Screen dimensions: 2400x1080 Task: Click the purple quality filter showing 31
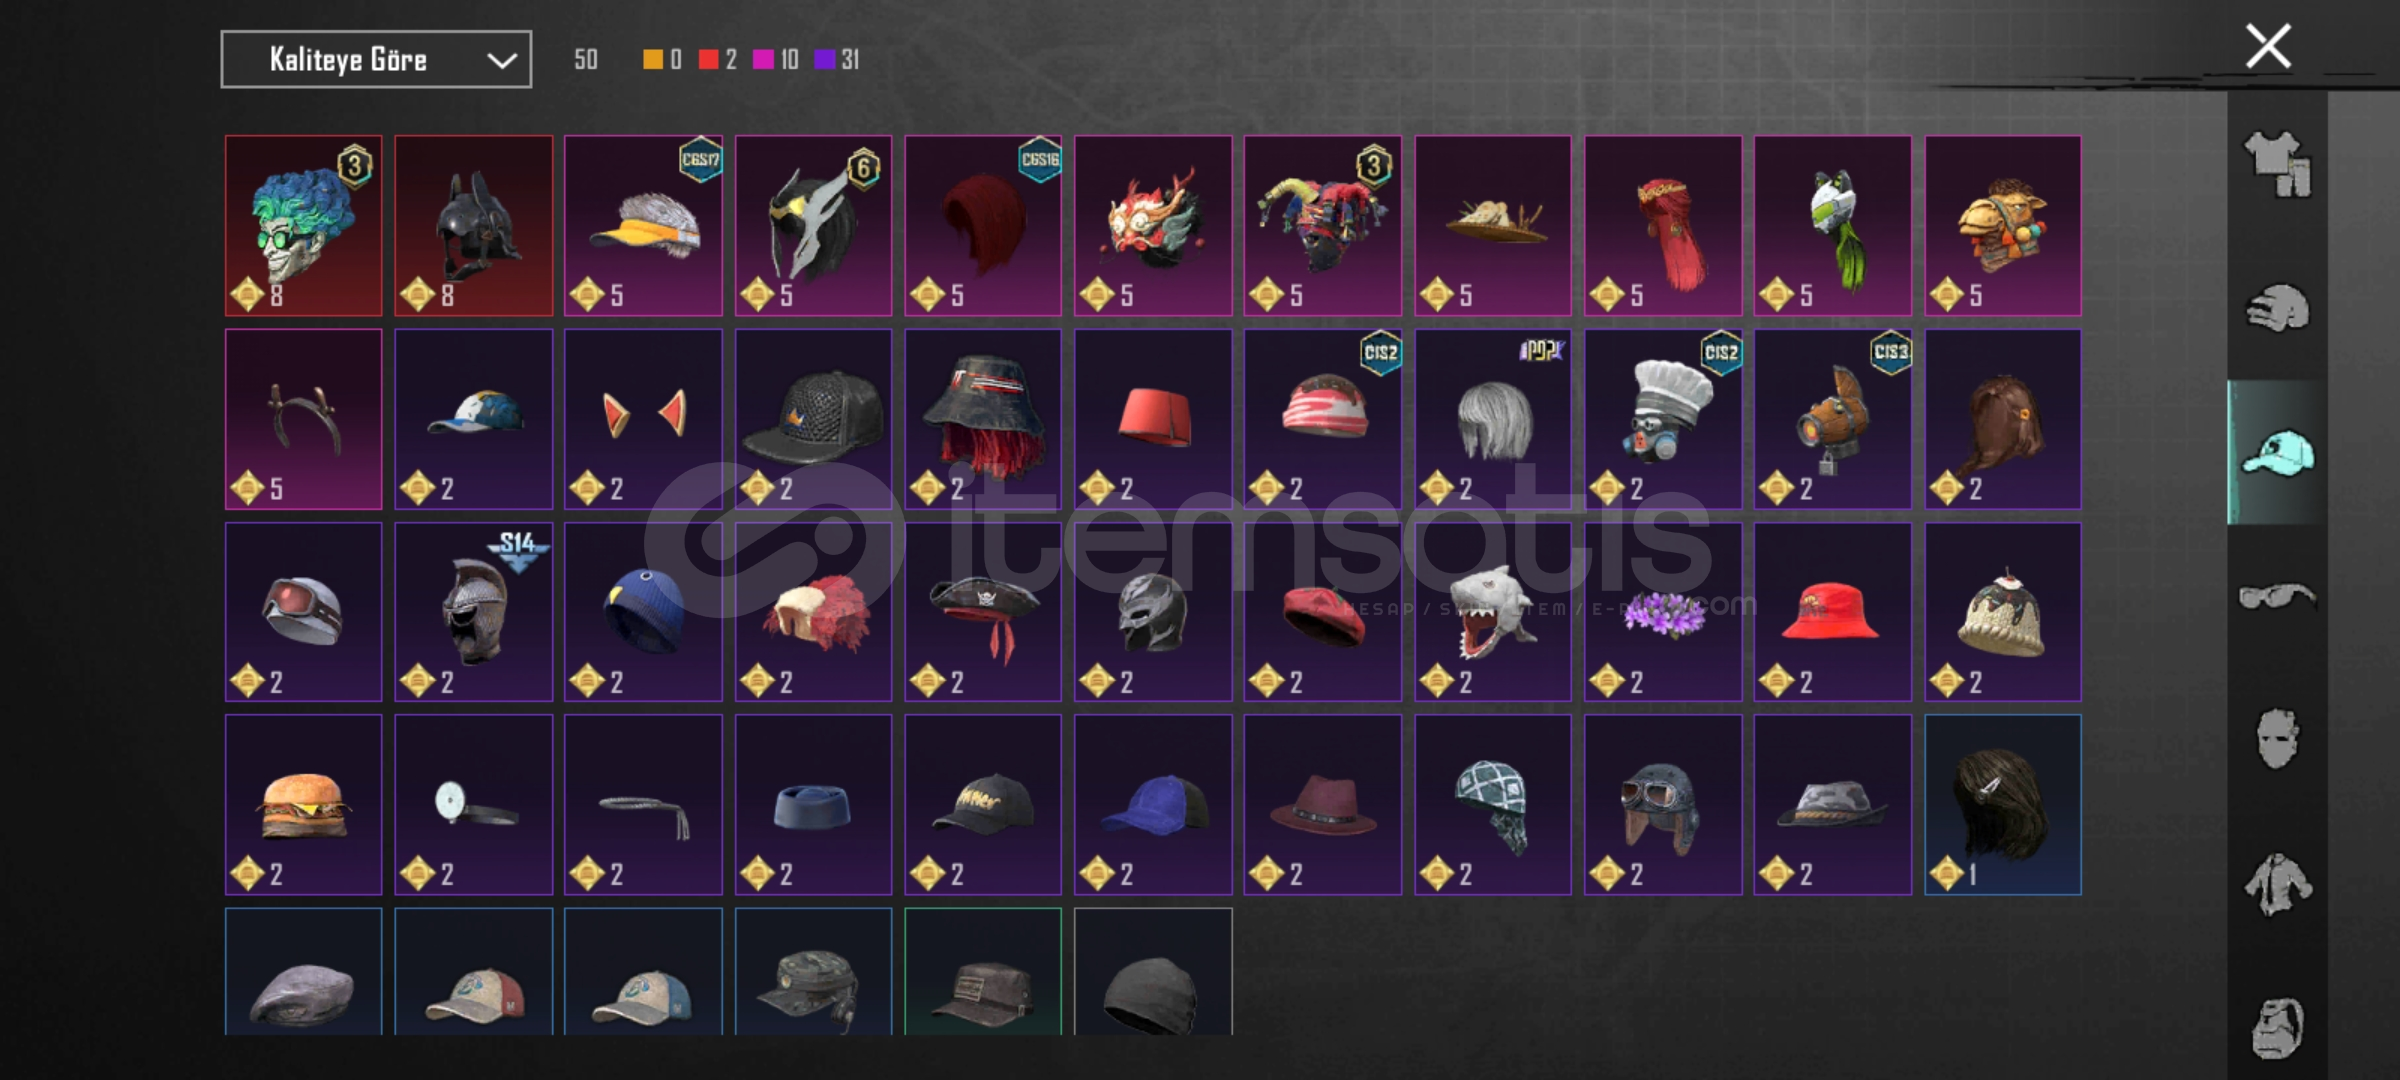click(837, 60)
